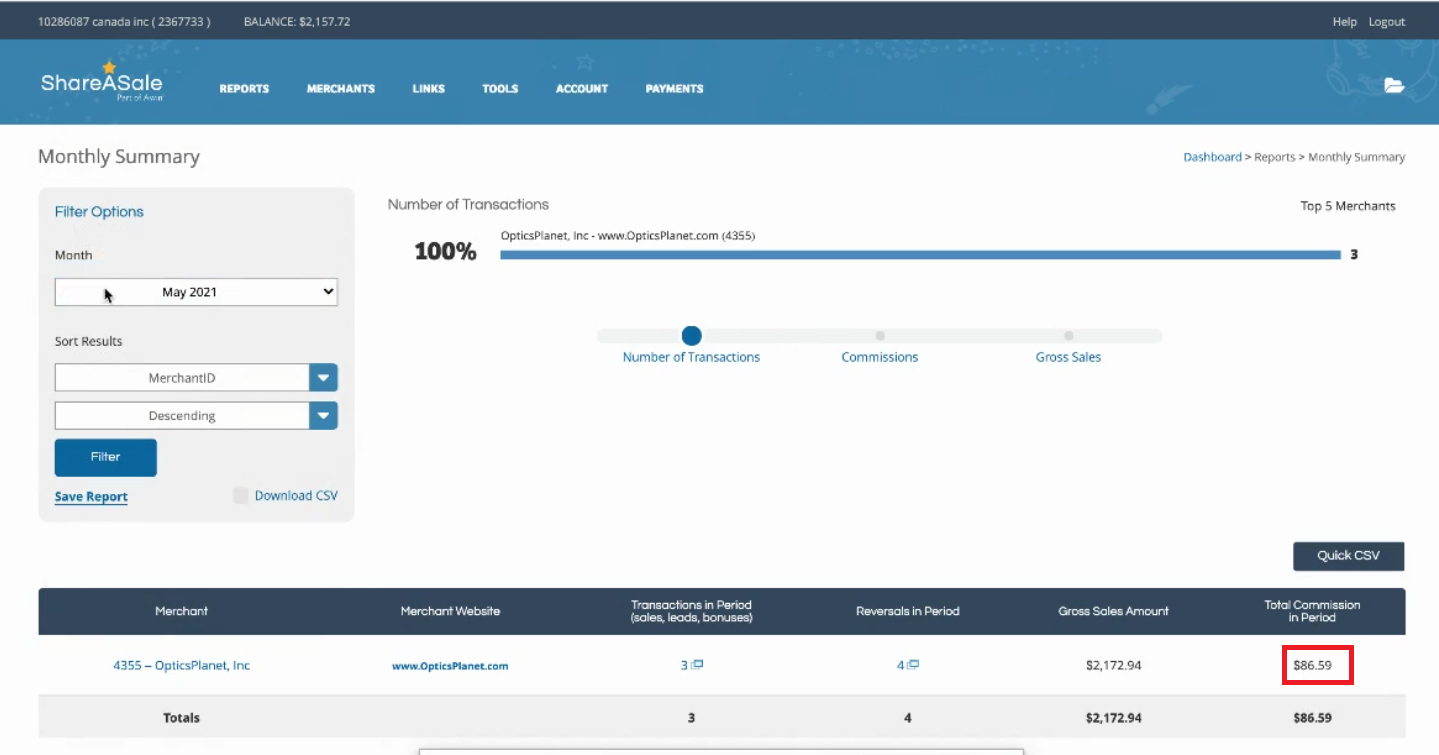
Task: Open the Reports menu
Action: 244,89
